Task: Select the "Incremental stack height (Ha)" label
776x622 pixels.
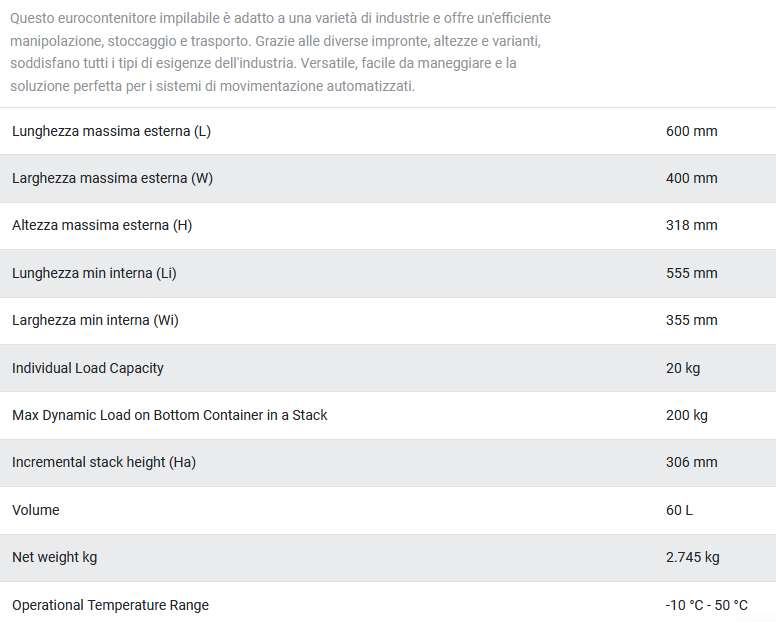Action: (x=104, y=462)
